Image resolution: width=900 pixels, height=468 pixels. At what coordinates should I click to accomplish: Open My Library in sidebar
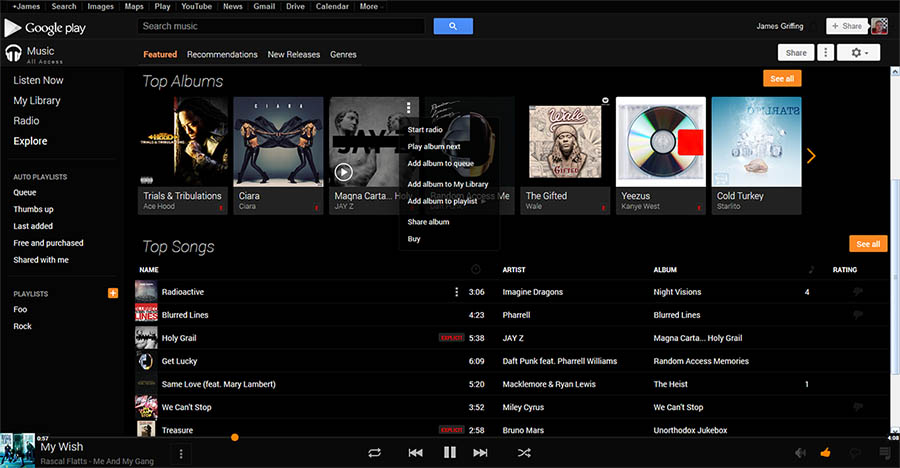click(37, 100)
